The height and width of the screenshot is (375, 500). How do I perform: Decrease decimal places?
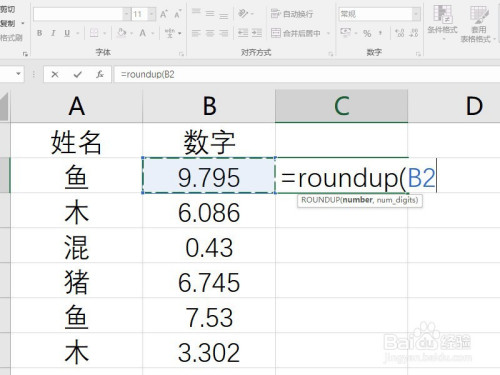pyautogui.click(x=414, y=33)
